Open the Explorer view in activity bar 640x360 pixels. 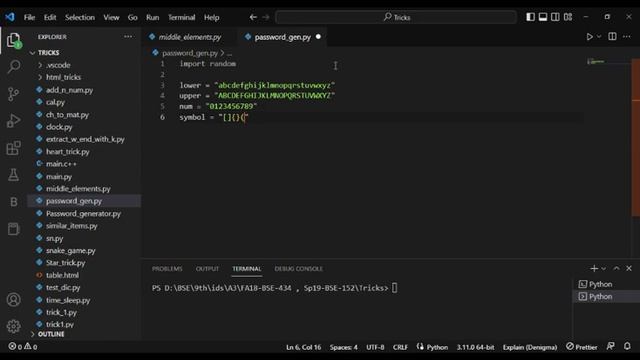coord(13,40)
